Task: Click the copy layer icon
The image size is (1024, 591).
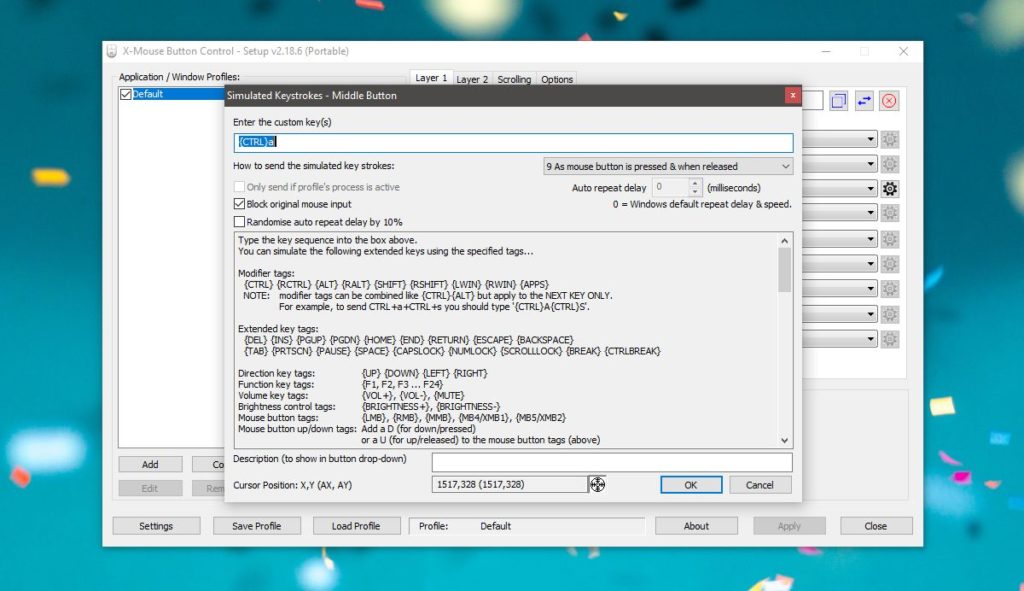Action: (x=838, y=101)
